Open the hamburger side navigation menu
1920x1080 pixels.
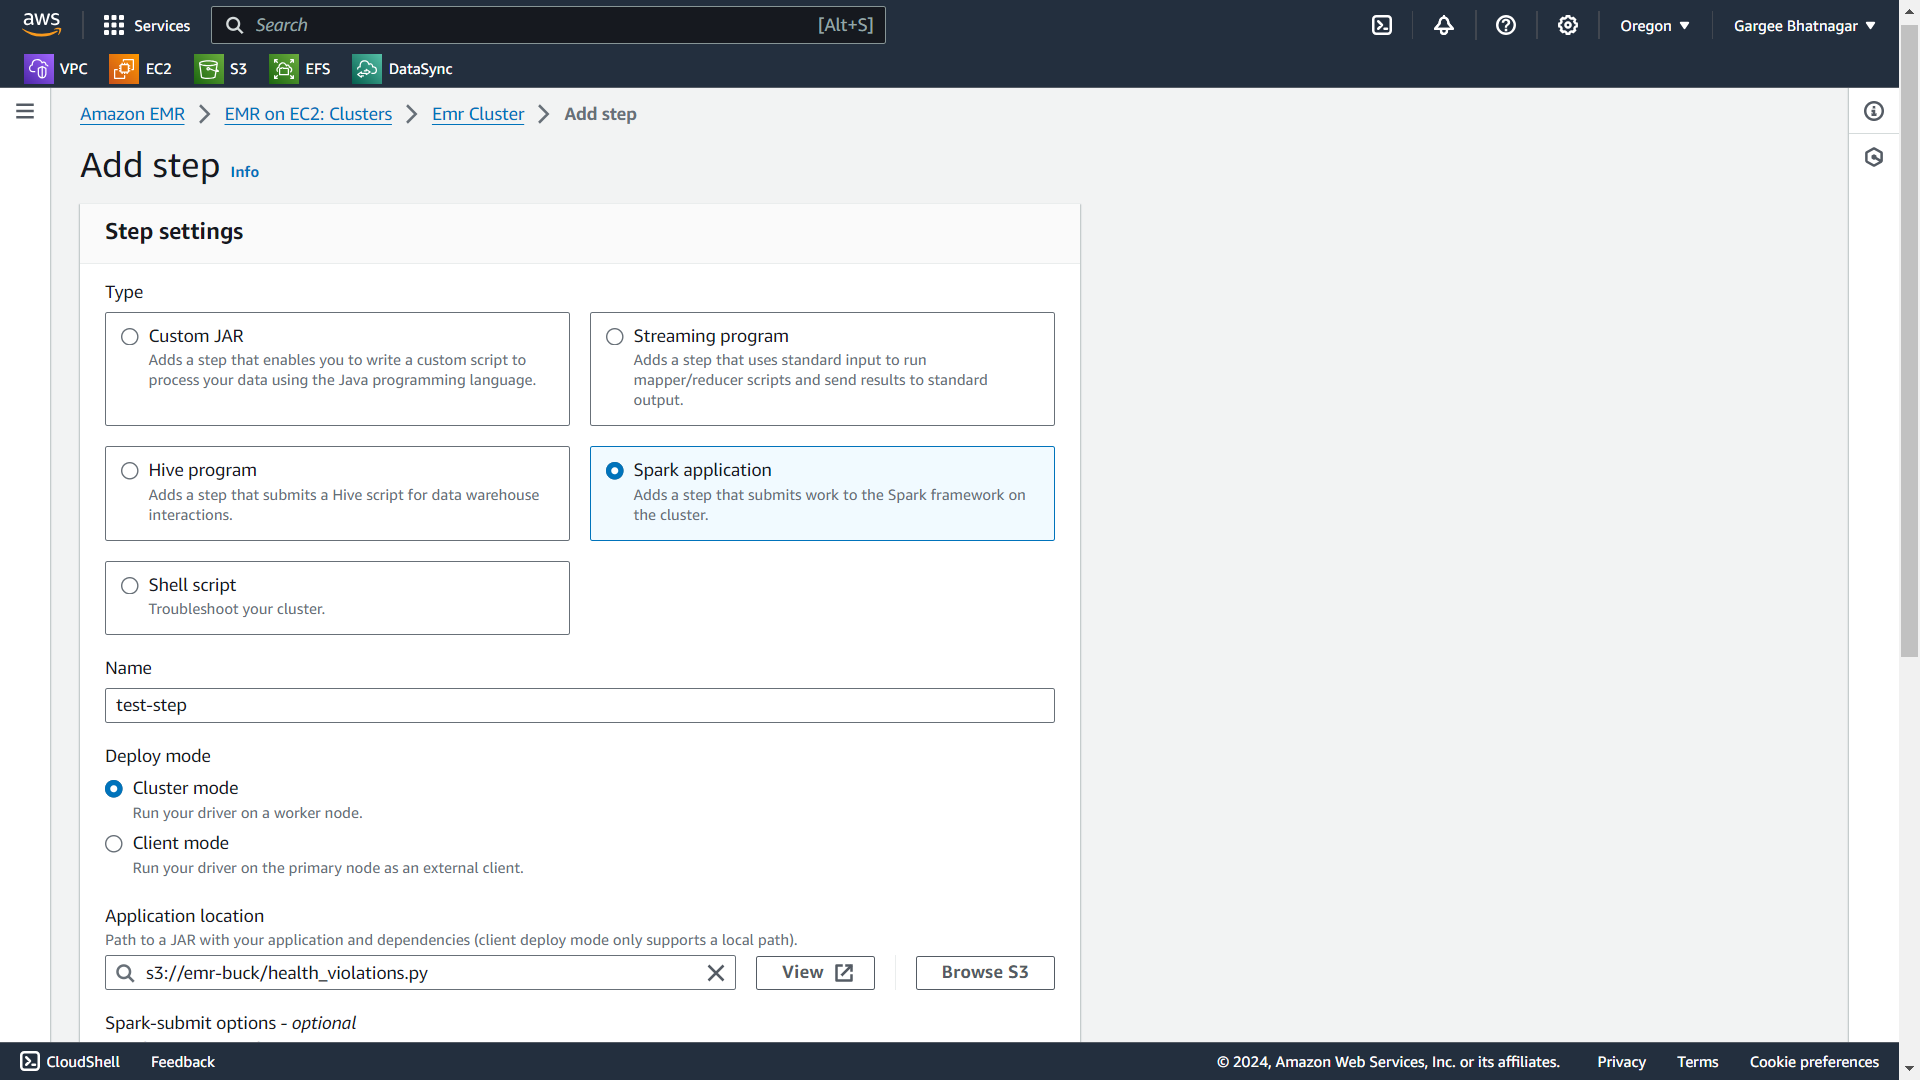[25, 112]
